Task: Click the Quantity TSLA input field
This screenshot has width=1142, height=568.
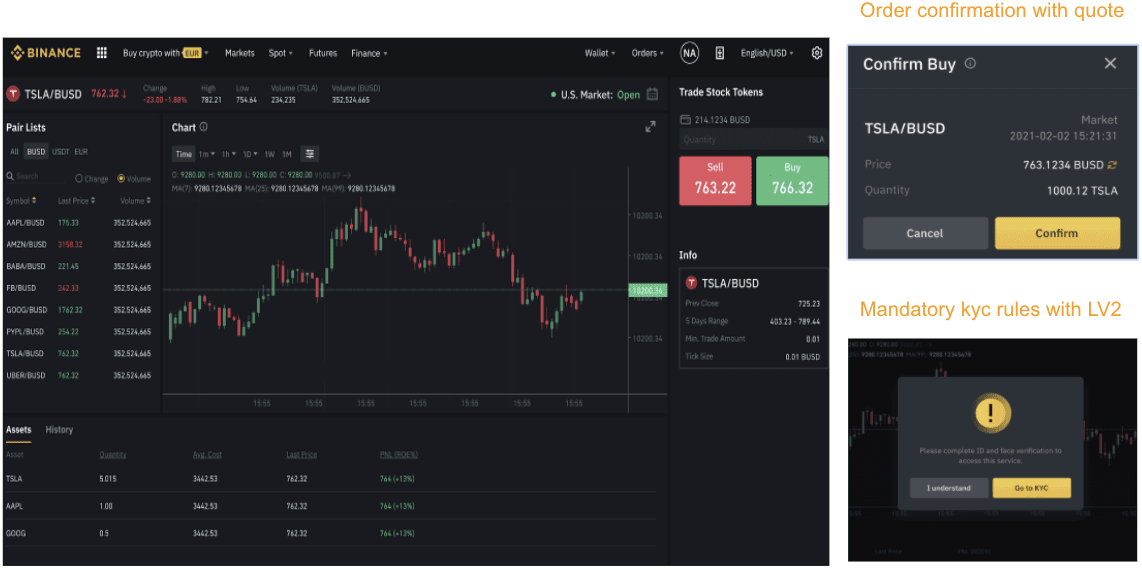Action: pyautogui.click(x=753, y=140)
